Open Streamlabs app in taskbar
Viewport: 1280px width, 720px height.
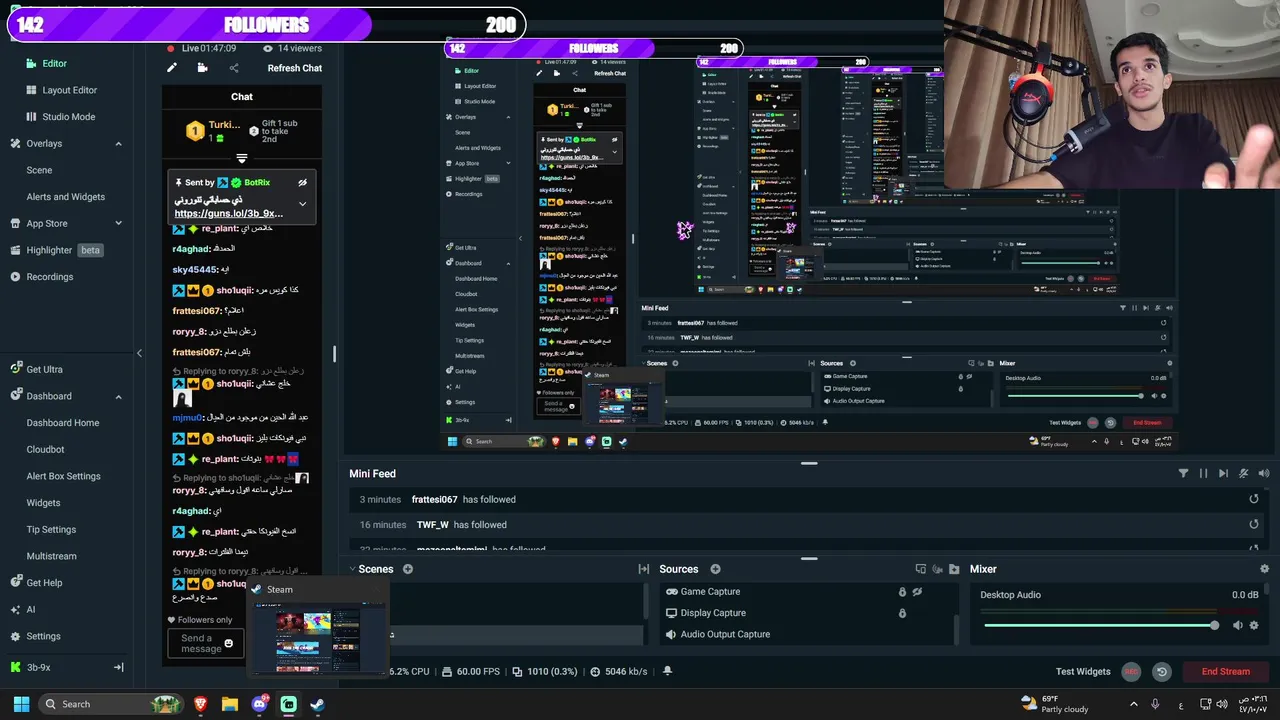[288, 704]
